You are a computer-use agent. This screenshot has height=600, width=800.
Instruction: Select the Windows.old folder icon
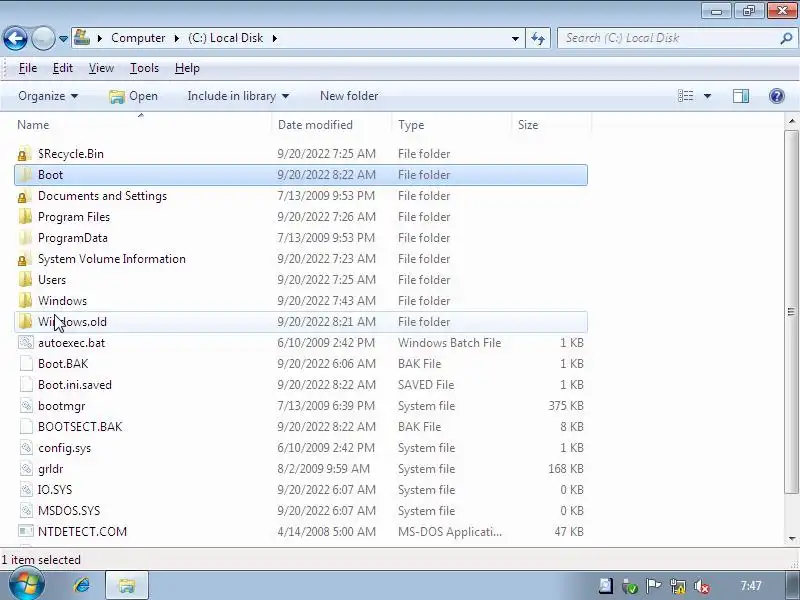click(25, 321)
